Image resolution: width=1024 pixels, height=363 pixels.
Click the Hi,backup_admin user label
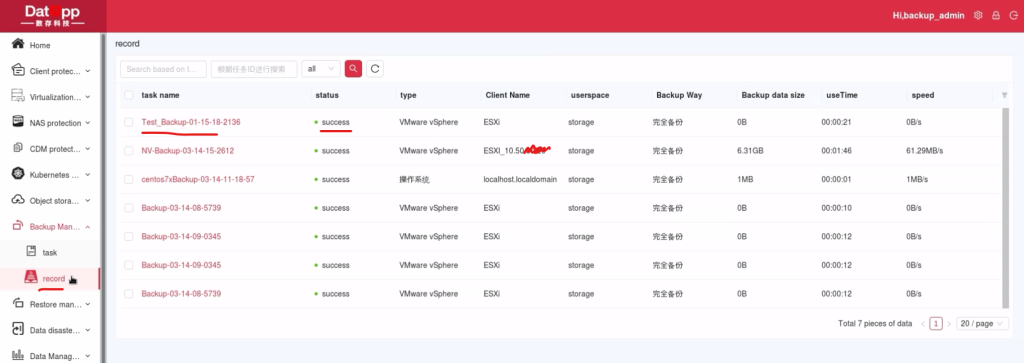tap(928, 16)
